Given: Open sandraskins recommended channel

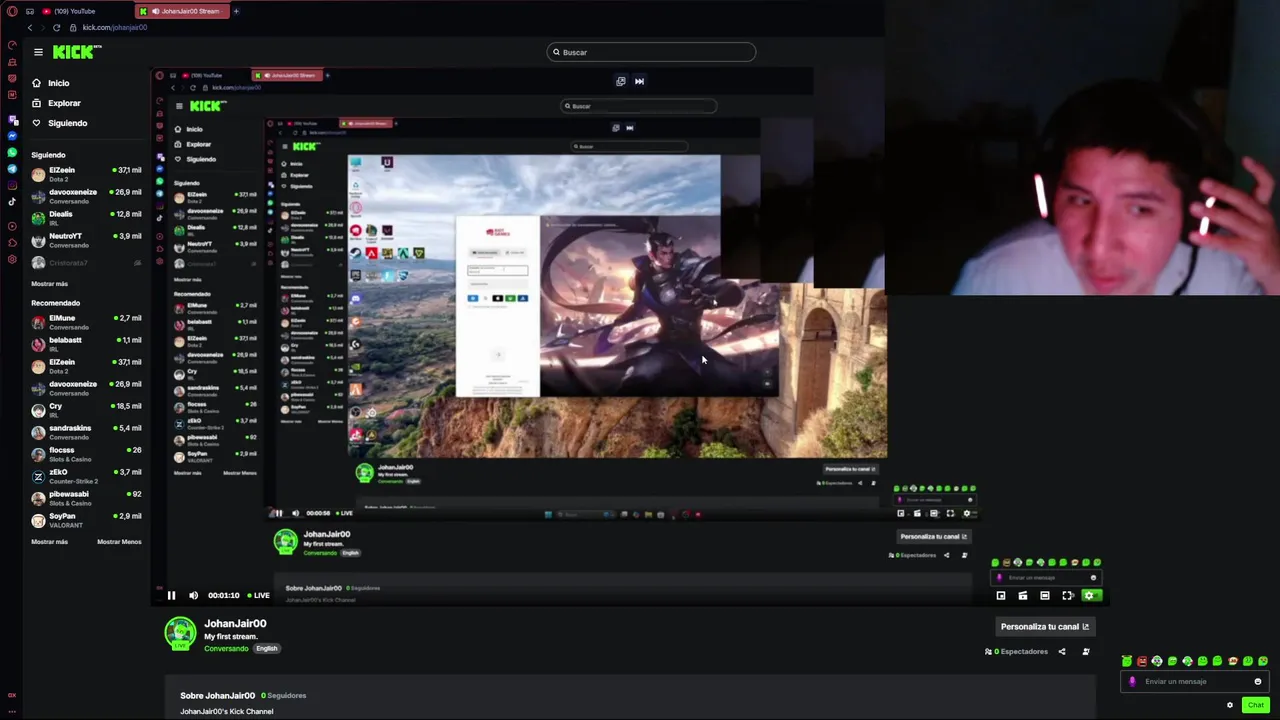Looking at the screenshot, I should 87,432.
